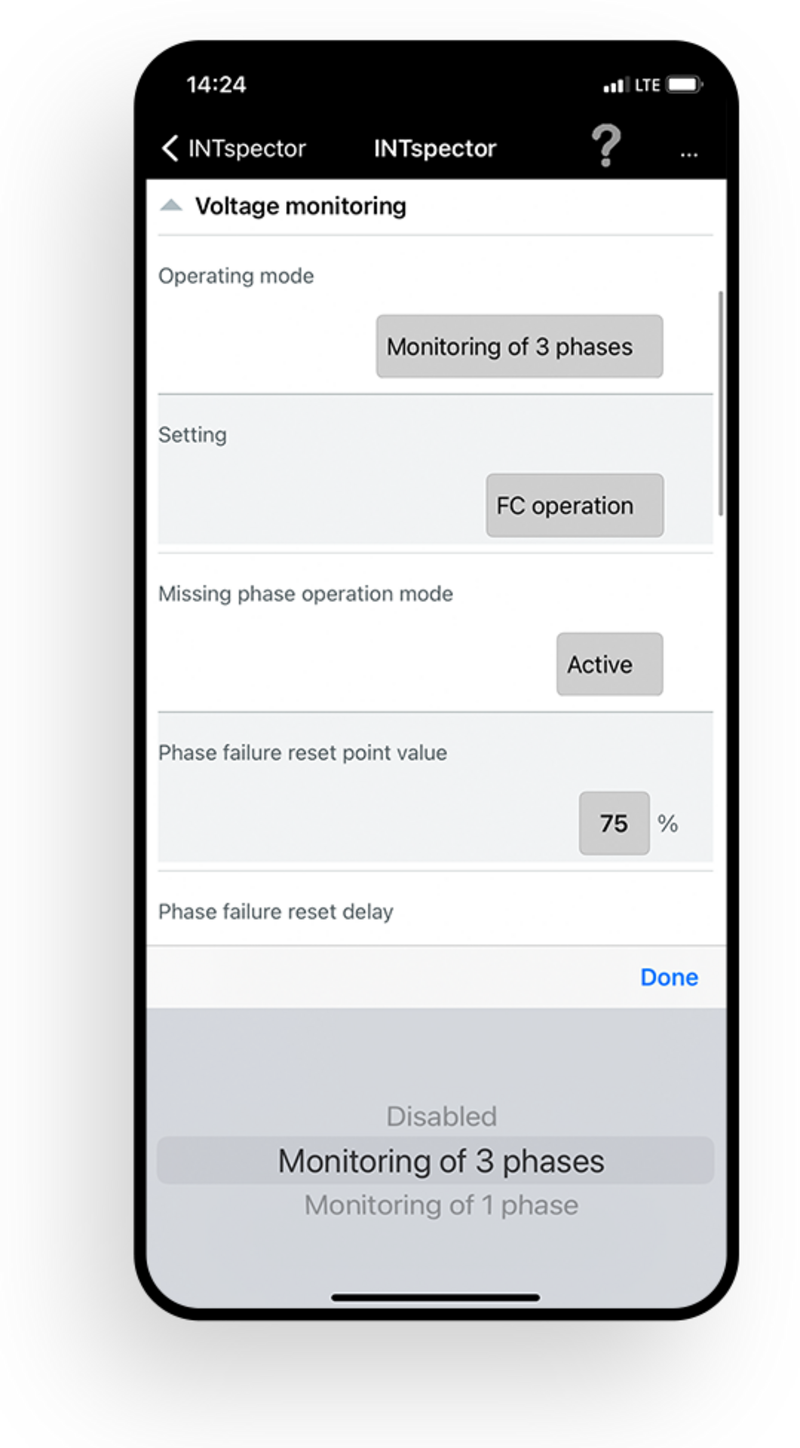The image size is (800, 1448).
Task: Collapse Voltage monitoring section triangle
Action: click(171, 206)
